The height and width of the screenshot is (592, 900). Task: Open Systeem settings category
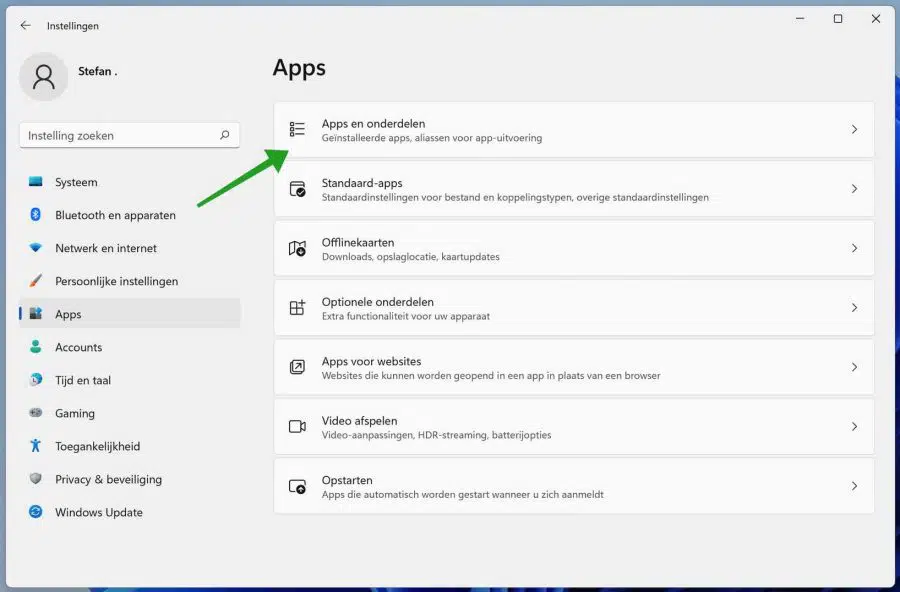pyautogui.click(x=130, y=182)
